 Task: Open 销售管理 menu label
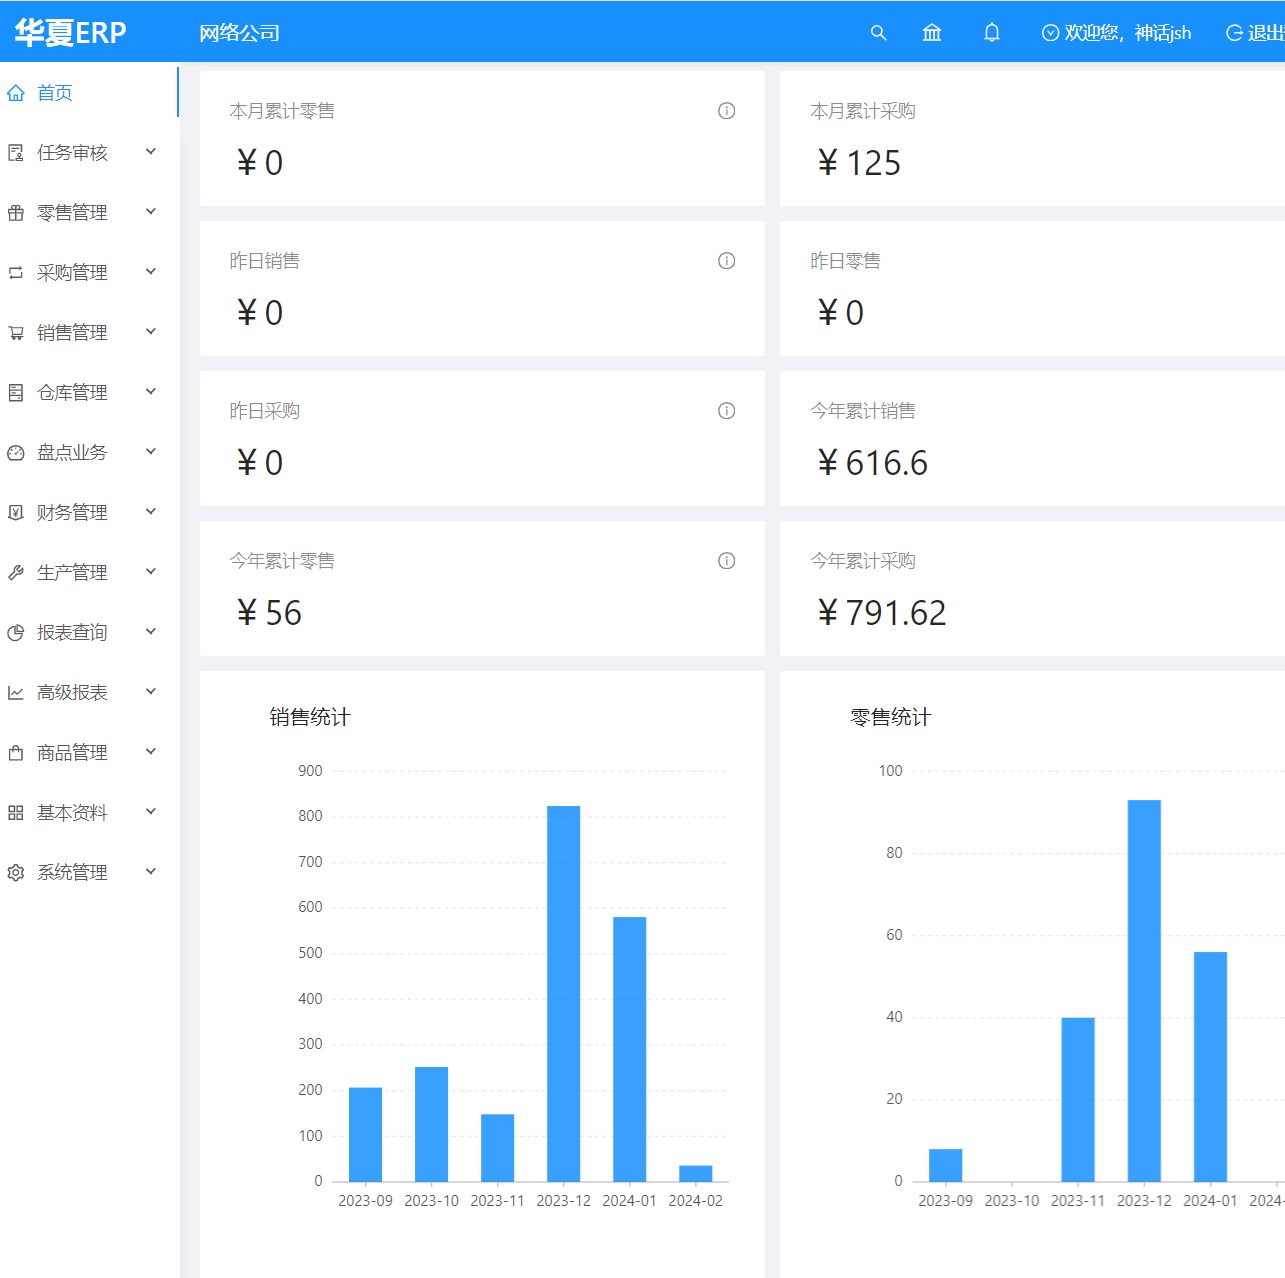click(x=72, y=333)
